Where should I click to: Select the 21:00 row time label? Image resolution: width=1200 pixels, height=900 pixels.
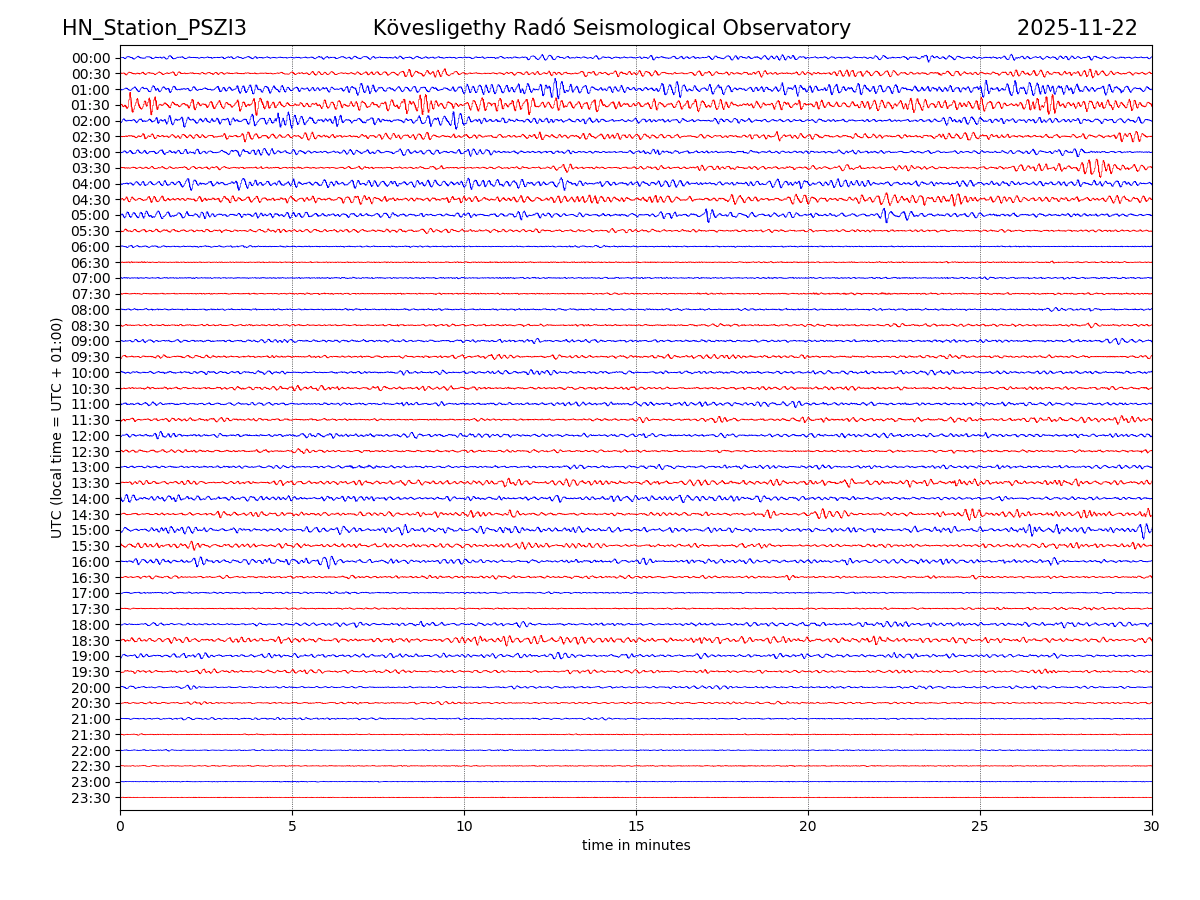[91, 719]
